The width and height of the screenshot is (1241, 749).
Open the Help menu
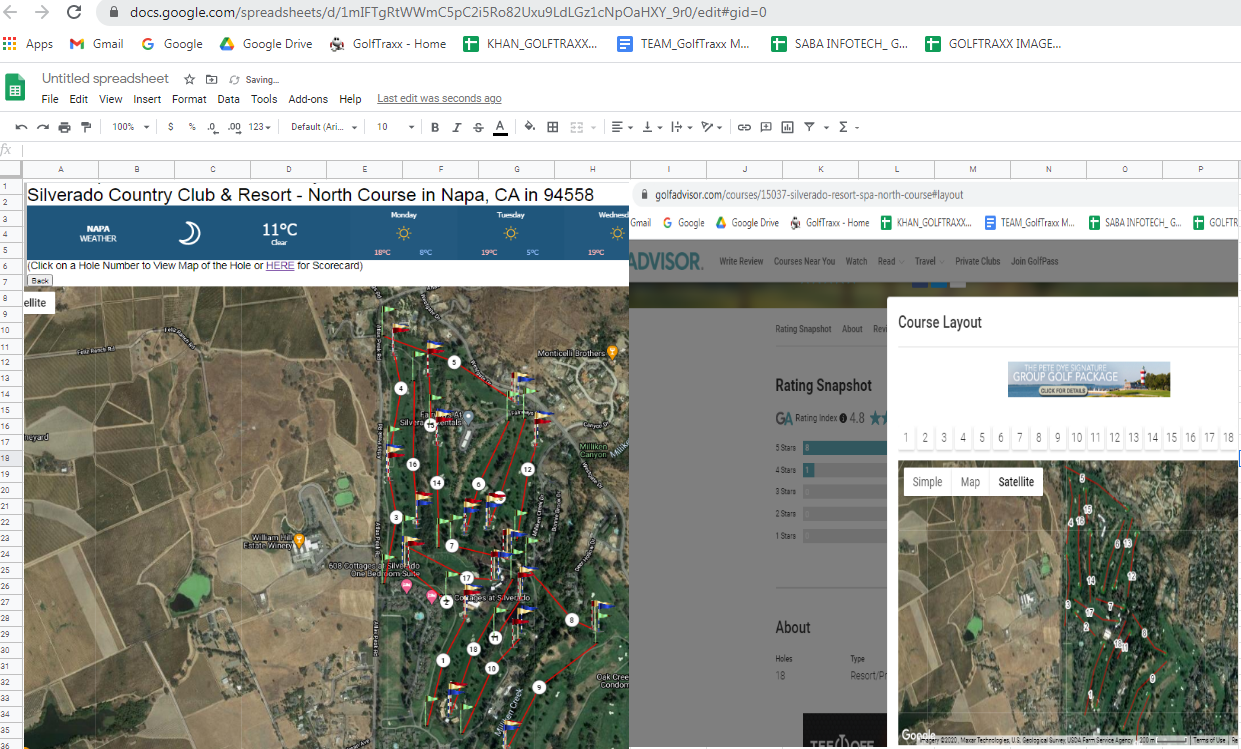tap(350, 99)
